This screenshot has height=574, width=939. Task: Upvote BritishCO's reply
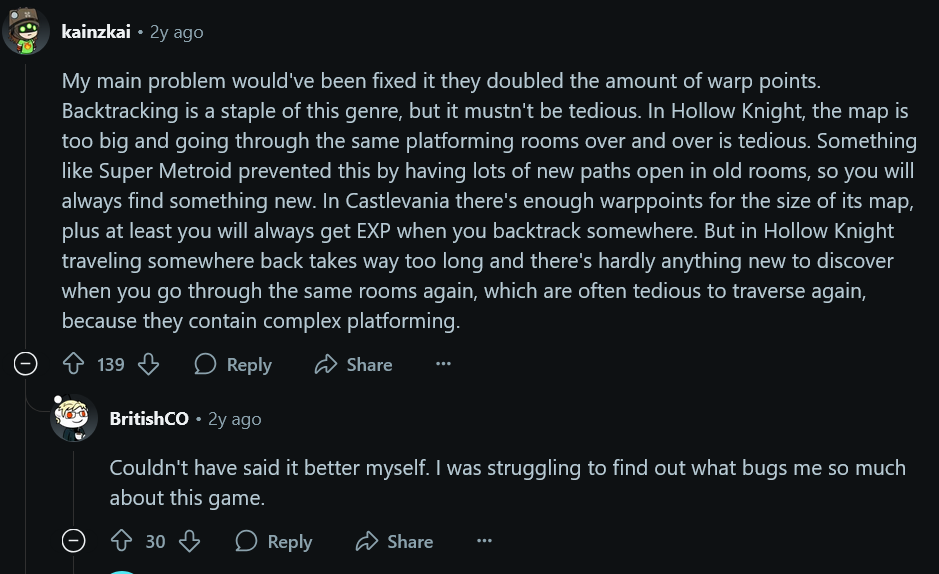coord(122,542)
